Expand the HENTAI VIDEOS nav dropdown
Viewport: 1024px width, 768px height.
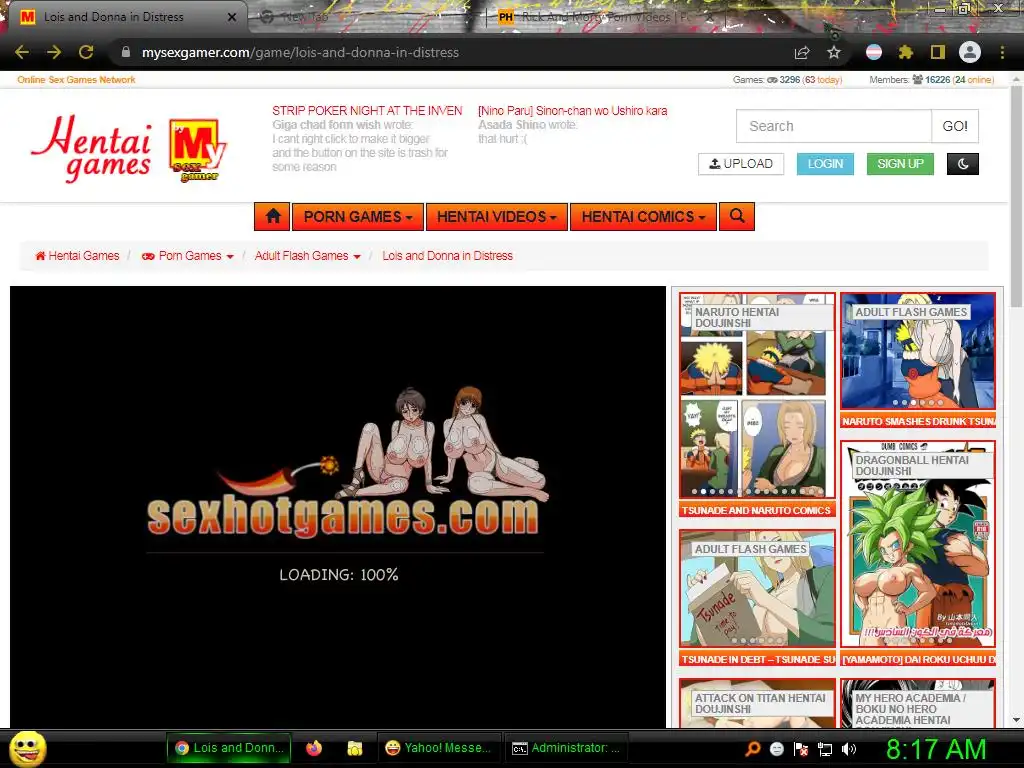click(496, 216)
